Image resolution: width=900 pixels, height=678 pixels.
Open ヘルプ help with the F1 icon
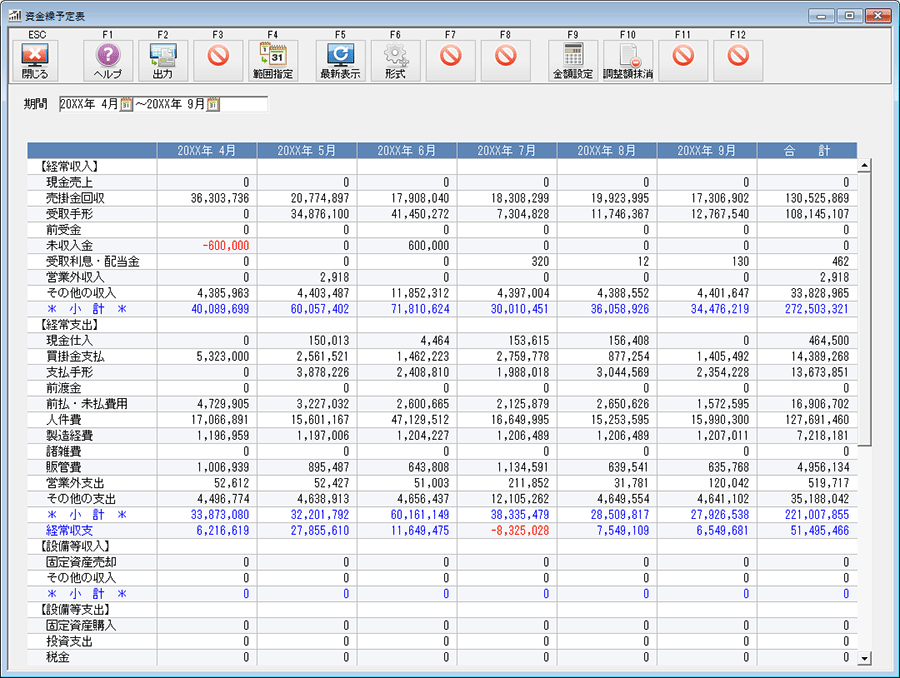(x=107, y=60)
